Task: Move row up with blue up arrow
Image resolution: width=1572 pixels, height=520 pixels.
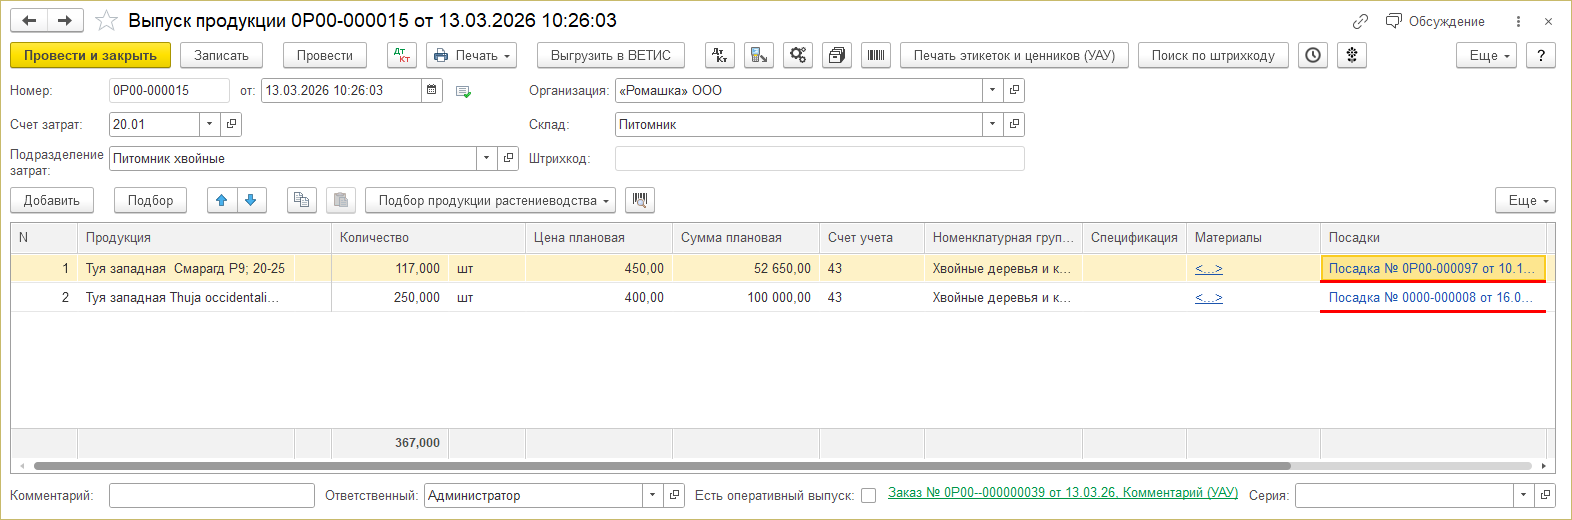Action: click(x=222, y=200)
